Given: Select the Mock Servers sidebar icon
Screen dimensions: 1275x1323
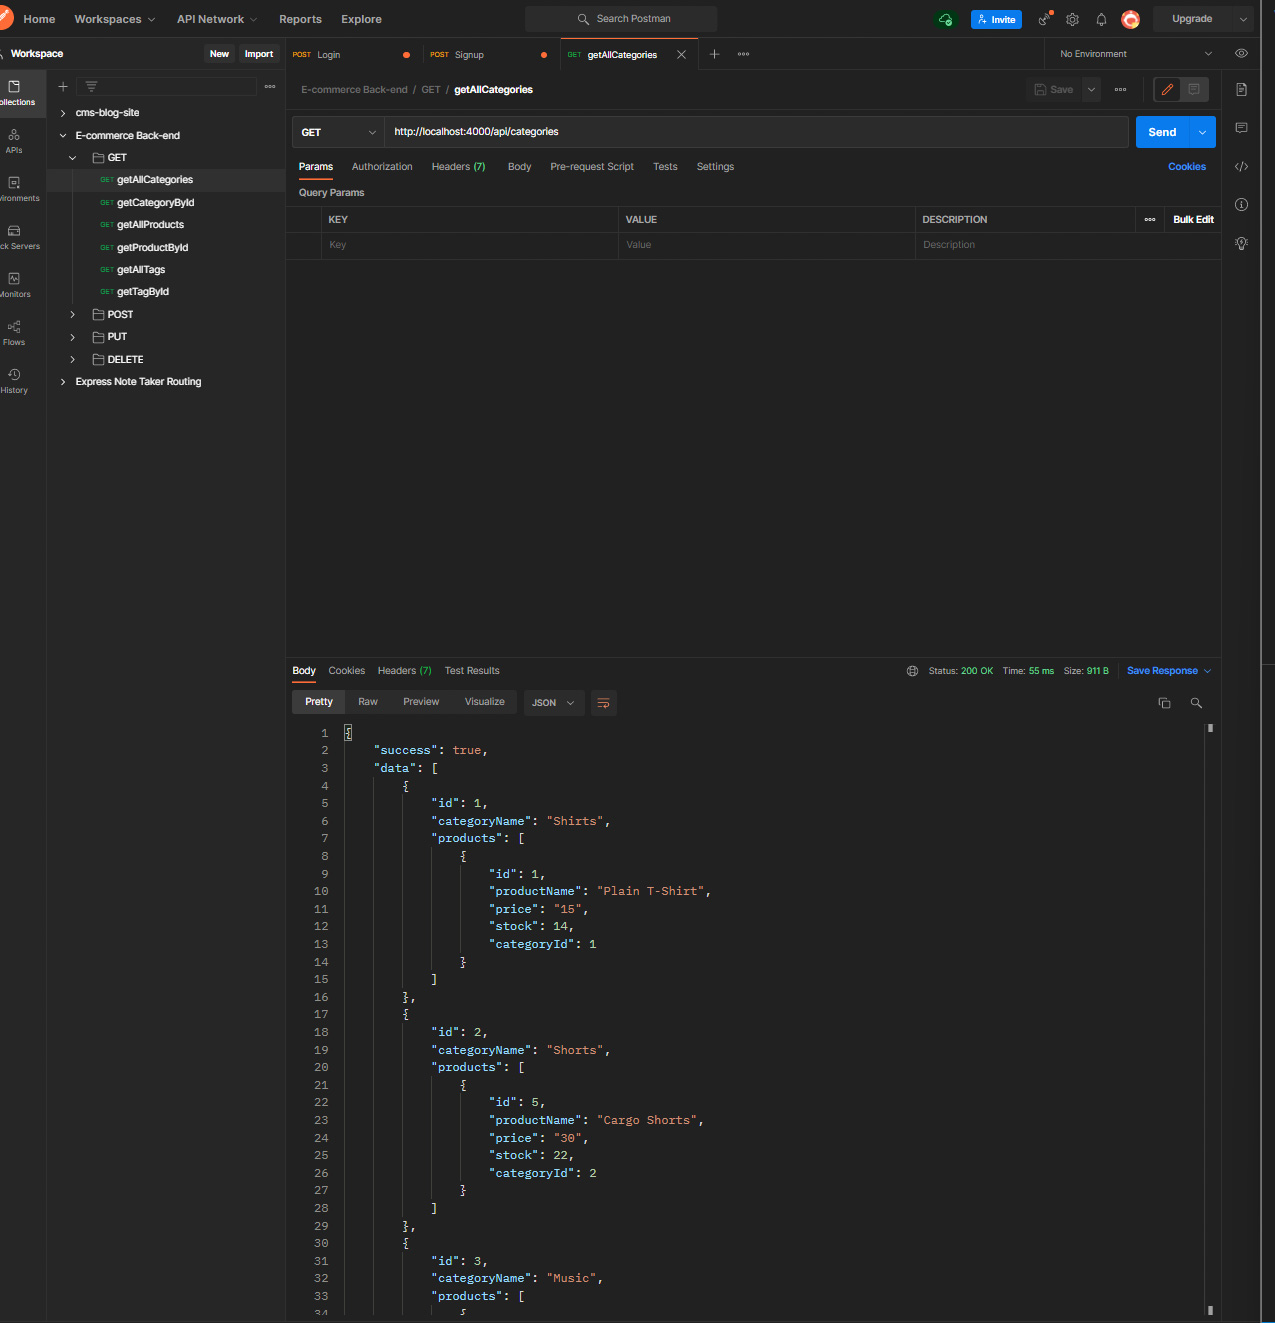Looking at the screenshot, I should (14, 237).
